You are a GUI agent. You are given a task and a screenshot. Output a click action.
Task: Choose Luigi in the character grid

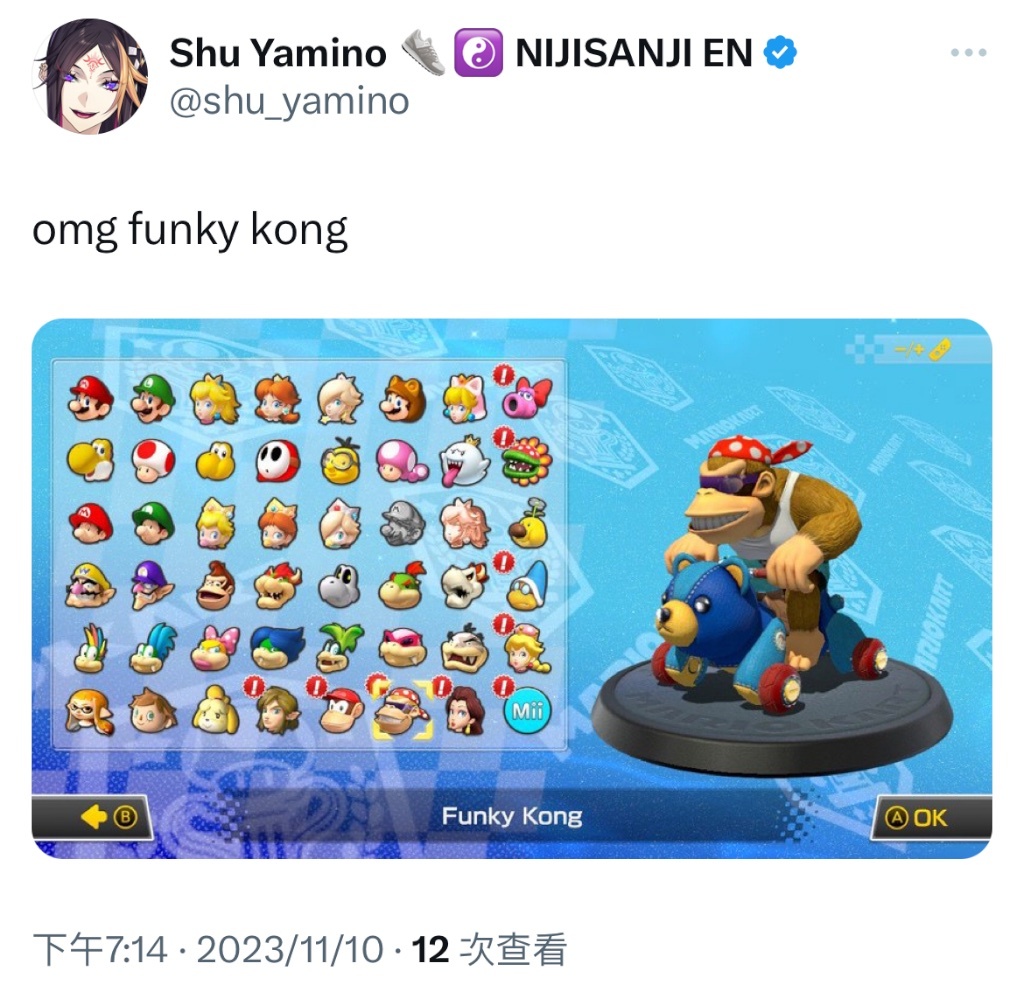tap(153, 398)
